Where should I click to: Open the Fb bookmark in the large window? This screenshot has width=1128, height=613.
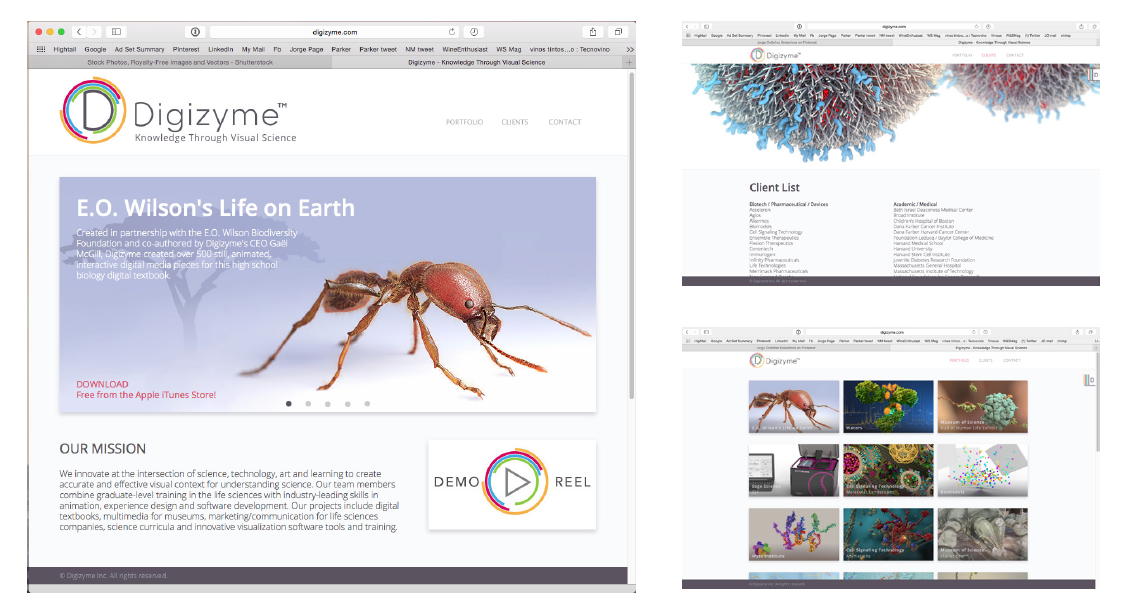tap(277, 50)
